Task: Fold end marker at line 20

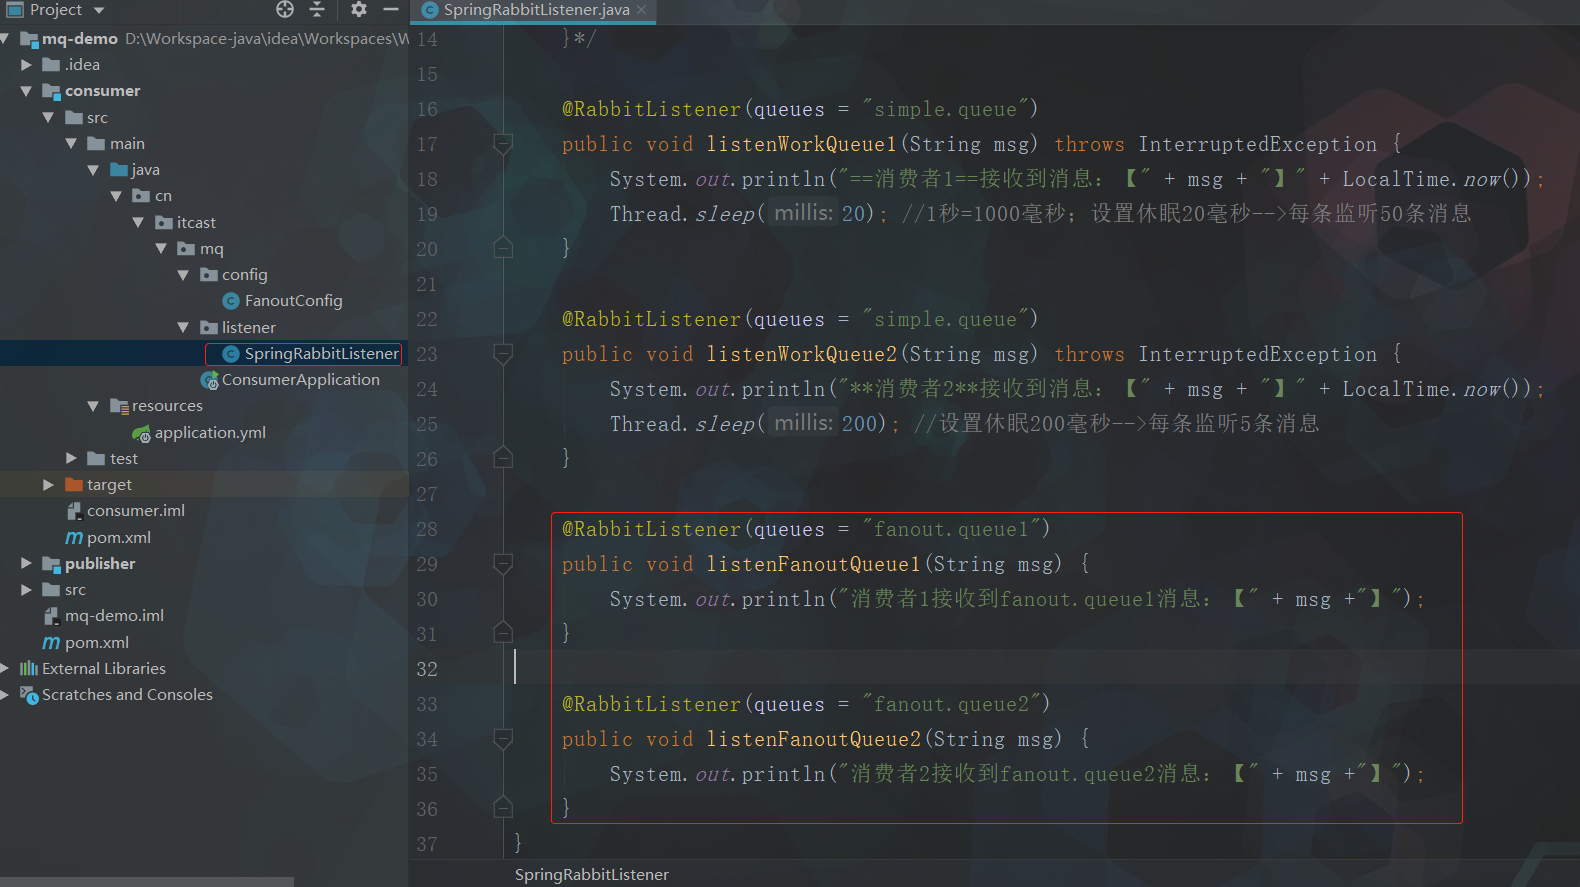Action: pos(503,248)
